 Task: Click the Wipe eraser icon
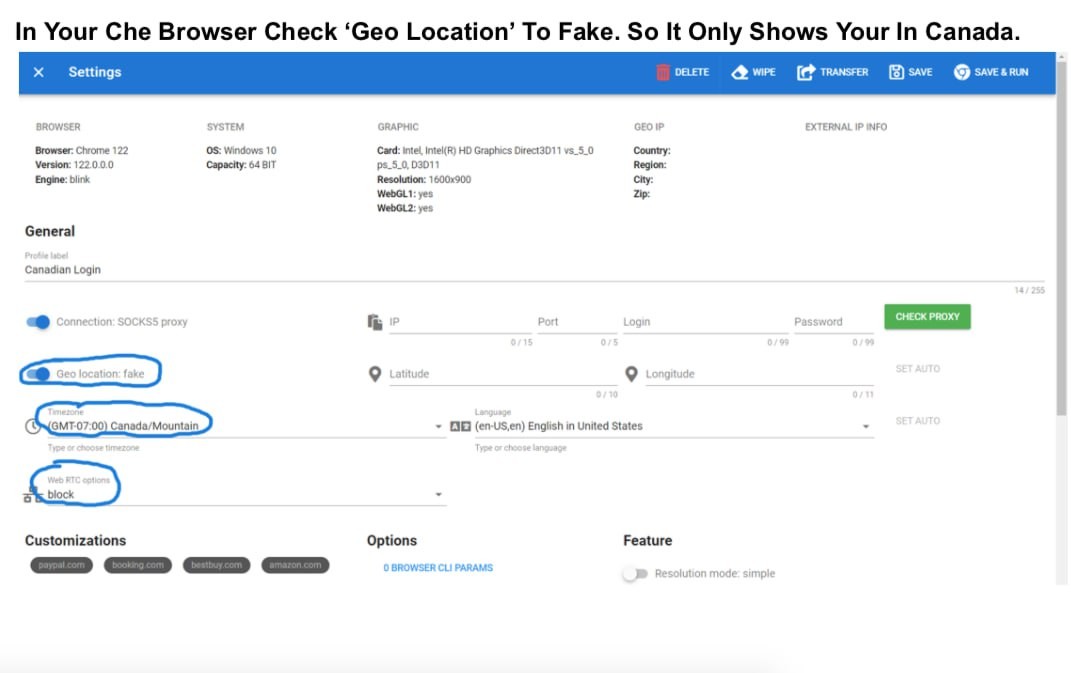point(740,72)
